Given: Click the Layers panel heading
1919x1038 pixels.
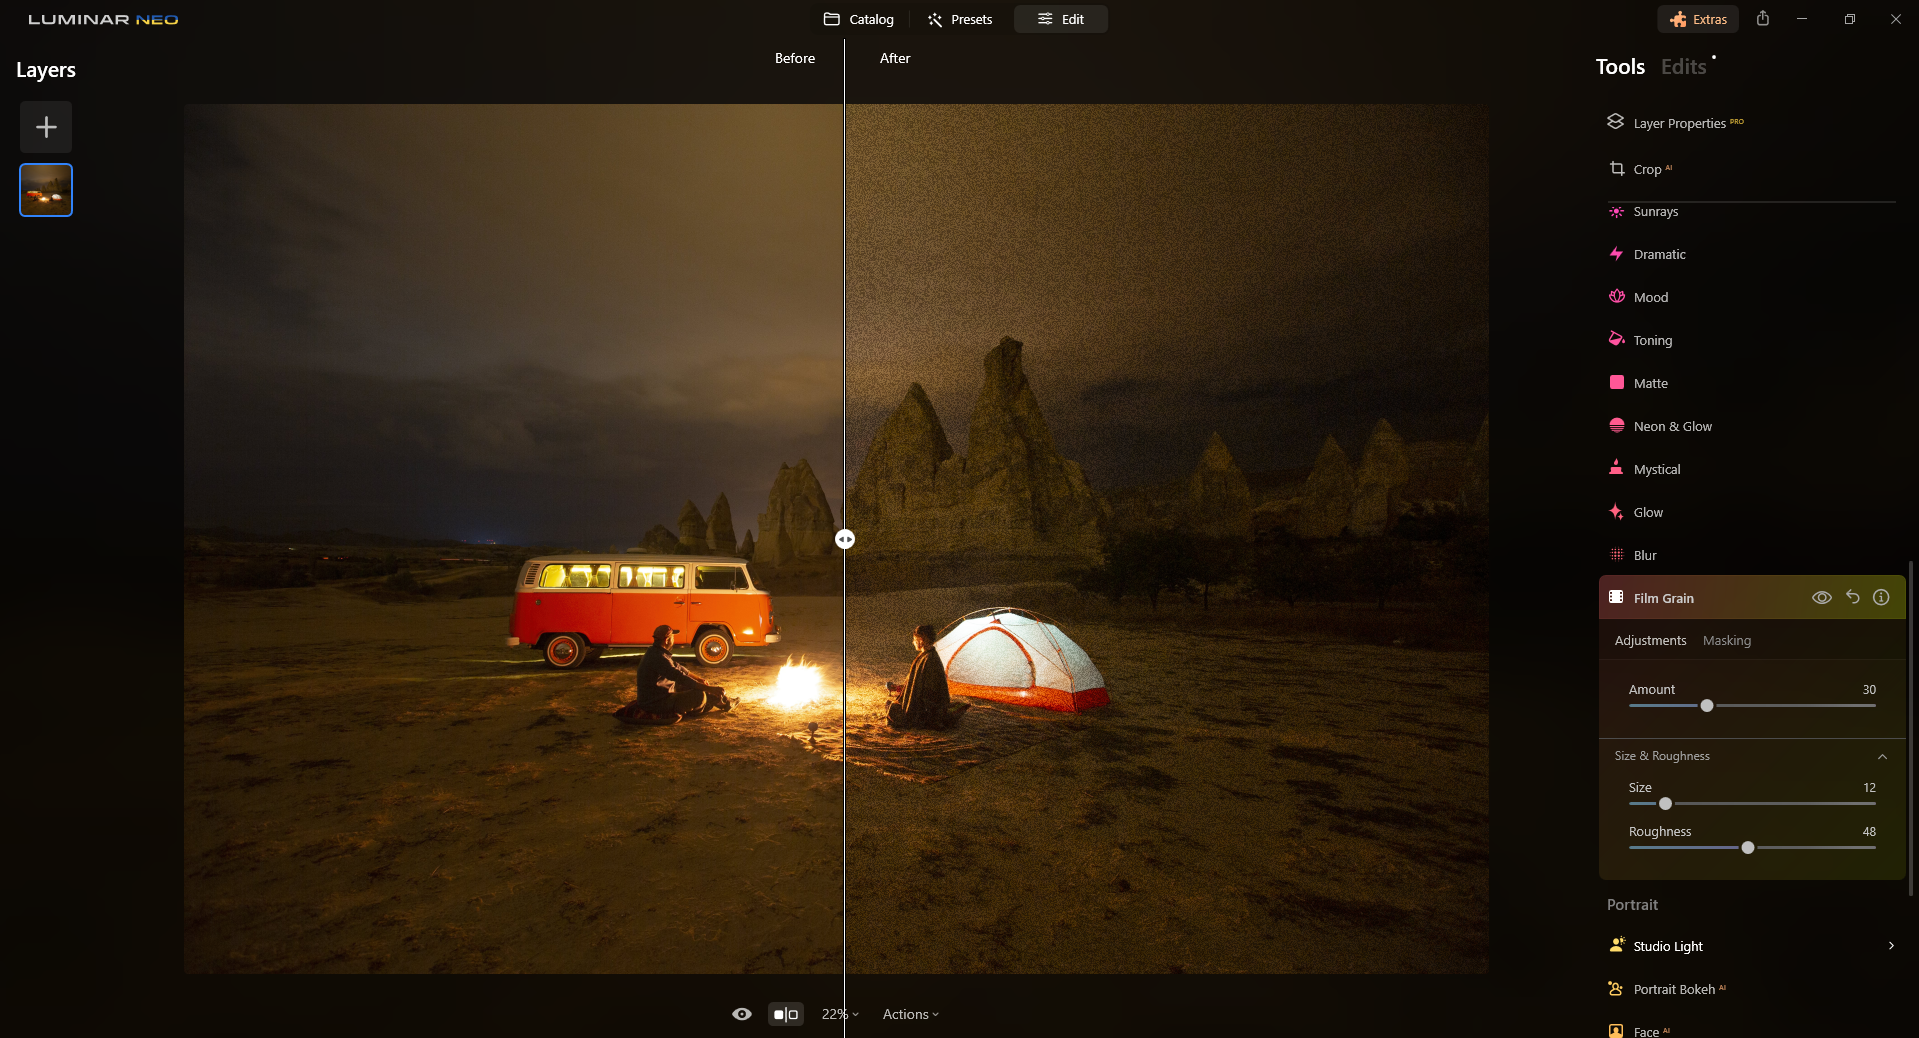Looking at the screenshot, I should [46, 70].
